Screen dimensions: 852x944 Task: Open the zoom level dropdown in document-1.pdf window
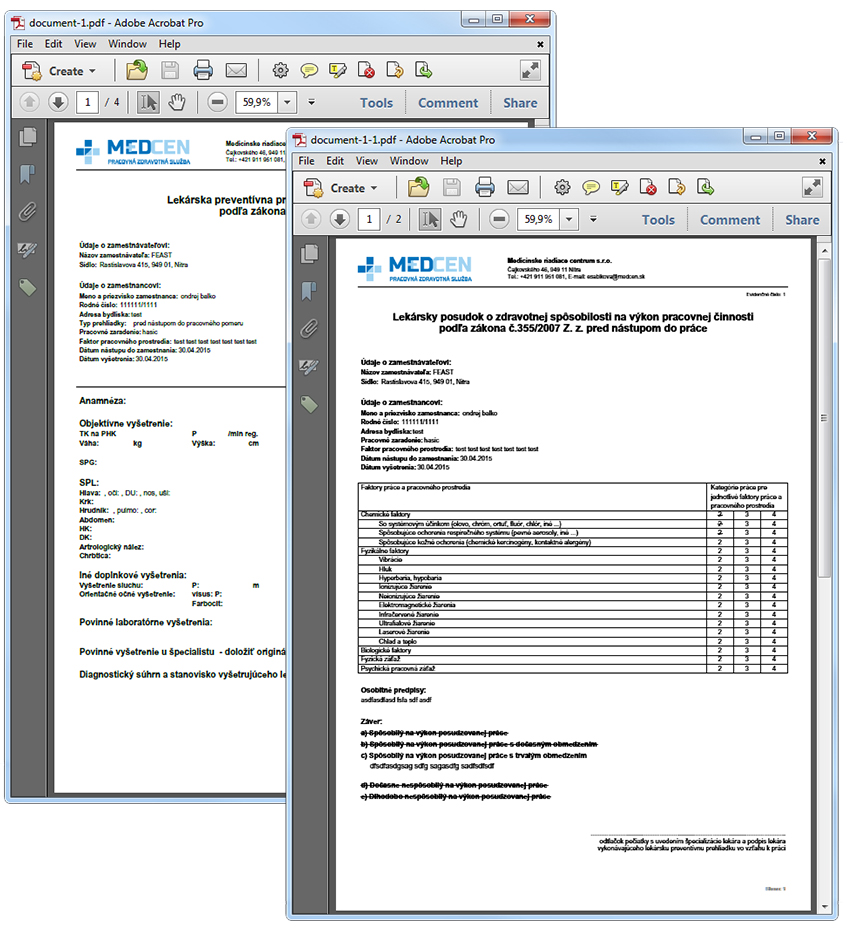click(x=287, y=102)
